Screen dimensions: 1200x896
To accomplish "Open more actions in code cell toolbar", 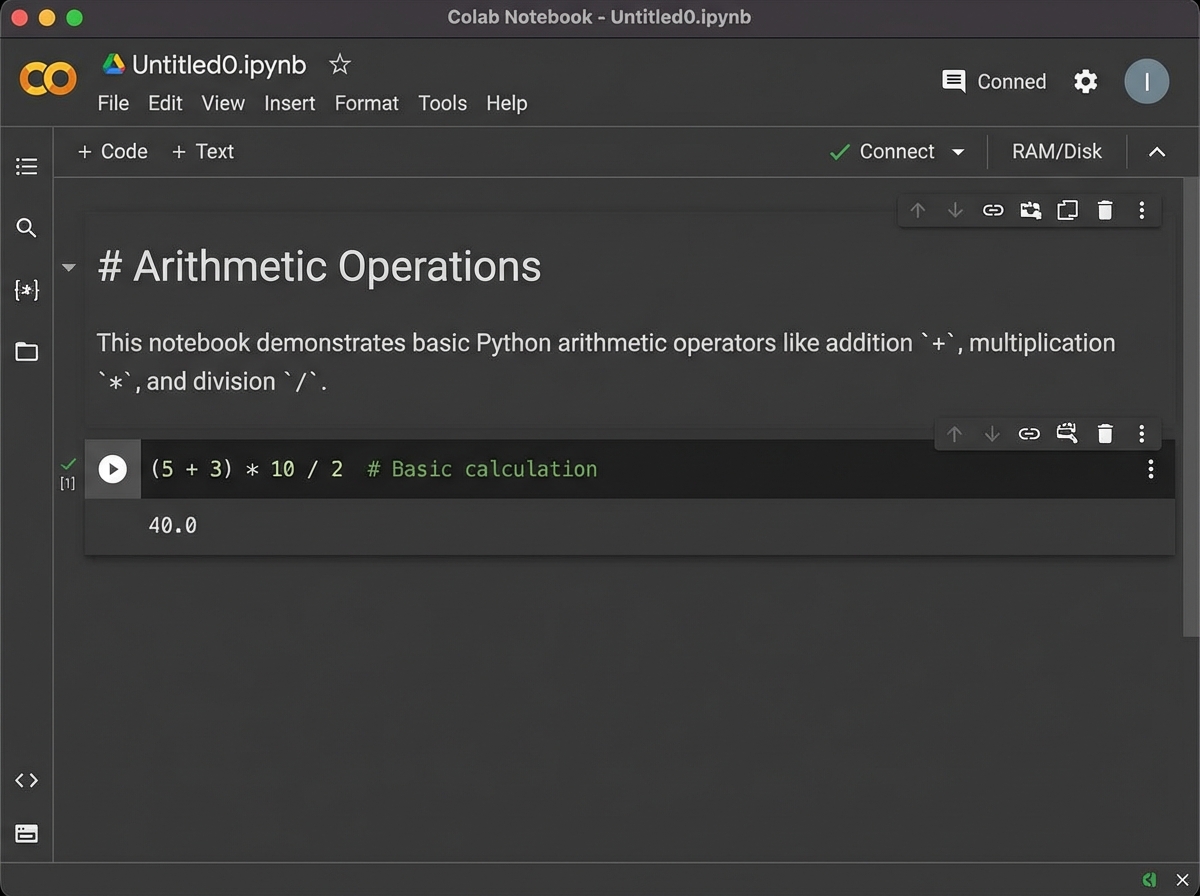I will 1142,434.
